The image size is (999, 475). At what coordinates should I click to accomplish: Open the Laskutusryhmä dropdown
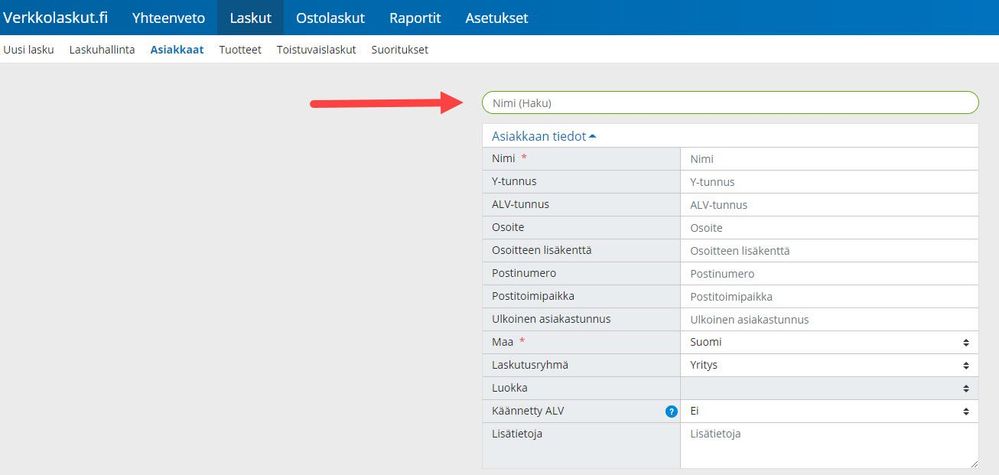point(828,365)
